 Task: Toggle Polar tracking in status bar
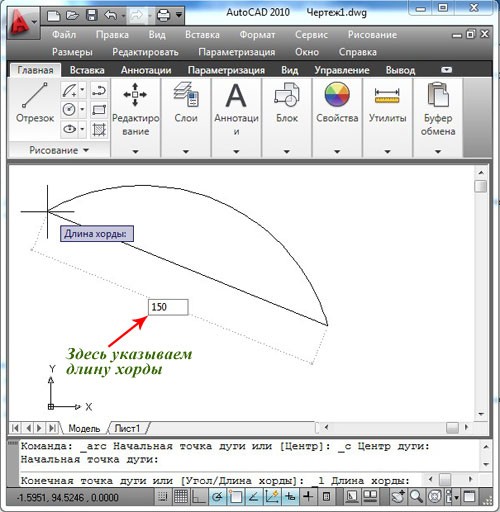217,497
